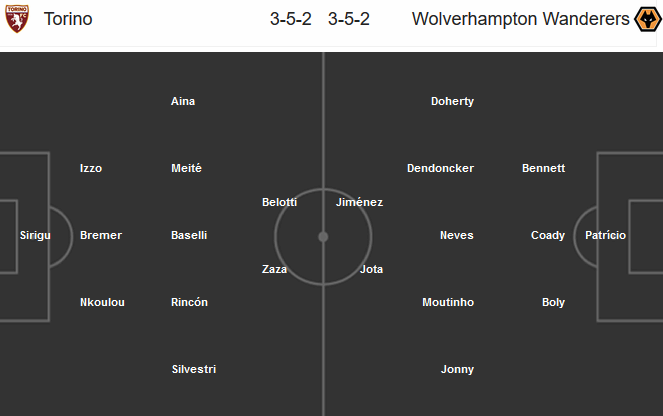Select goalkeeper Patrício on the pitch

coord(606,235)
